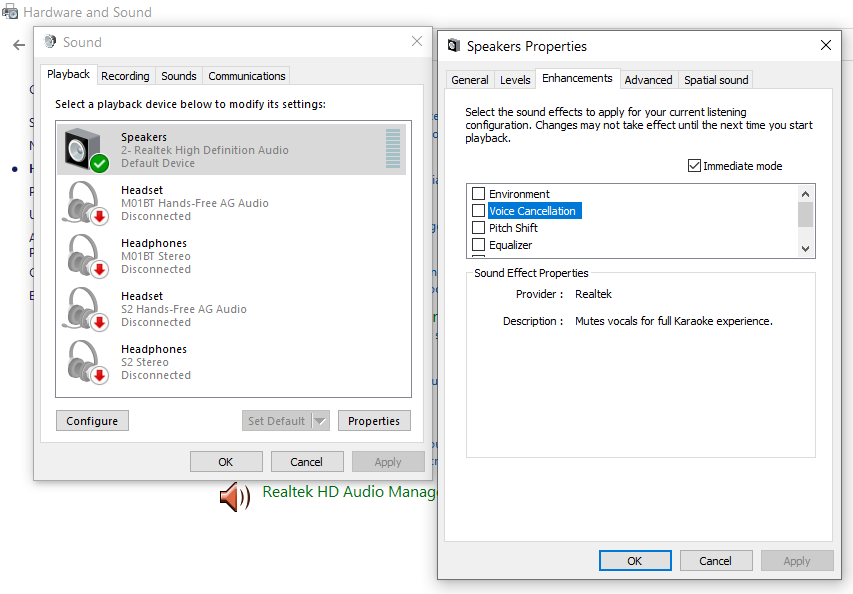Click the M01BT Stereo Headphones icon
This screenshot has height=594, width=853.
coord(85,256)
